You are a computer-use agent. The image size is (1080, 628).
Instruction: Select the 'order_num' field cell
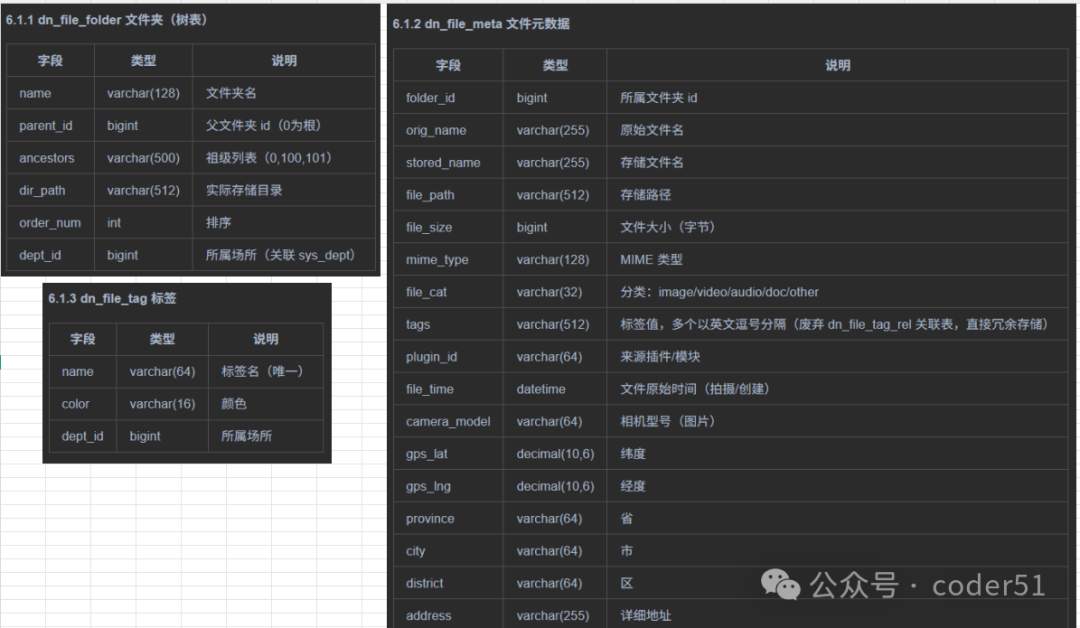(50, 222)
